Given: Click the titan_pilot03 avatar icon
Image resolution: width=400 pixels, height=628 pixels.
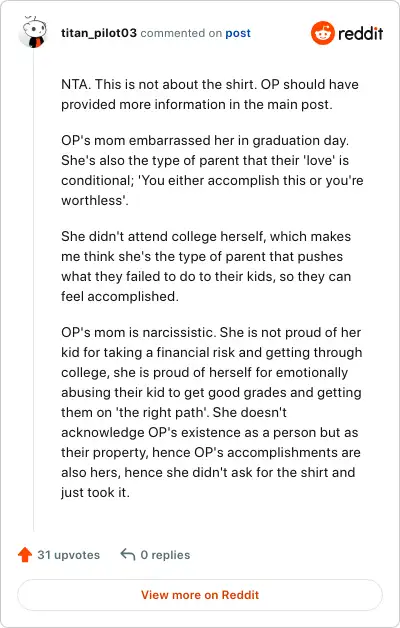Looking at the screenshot, I should (33, 32).
